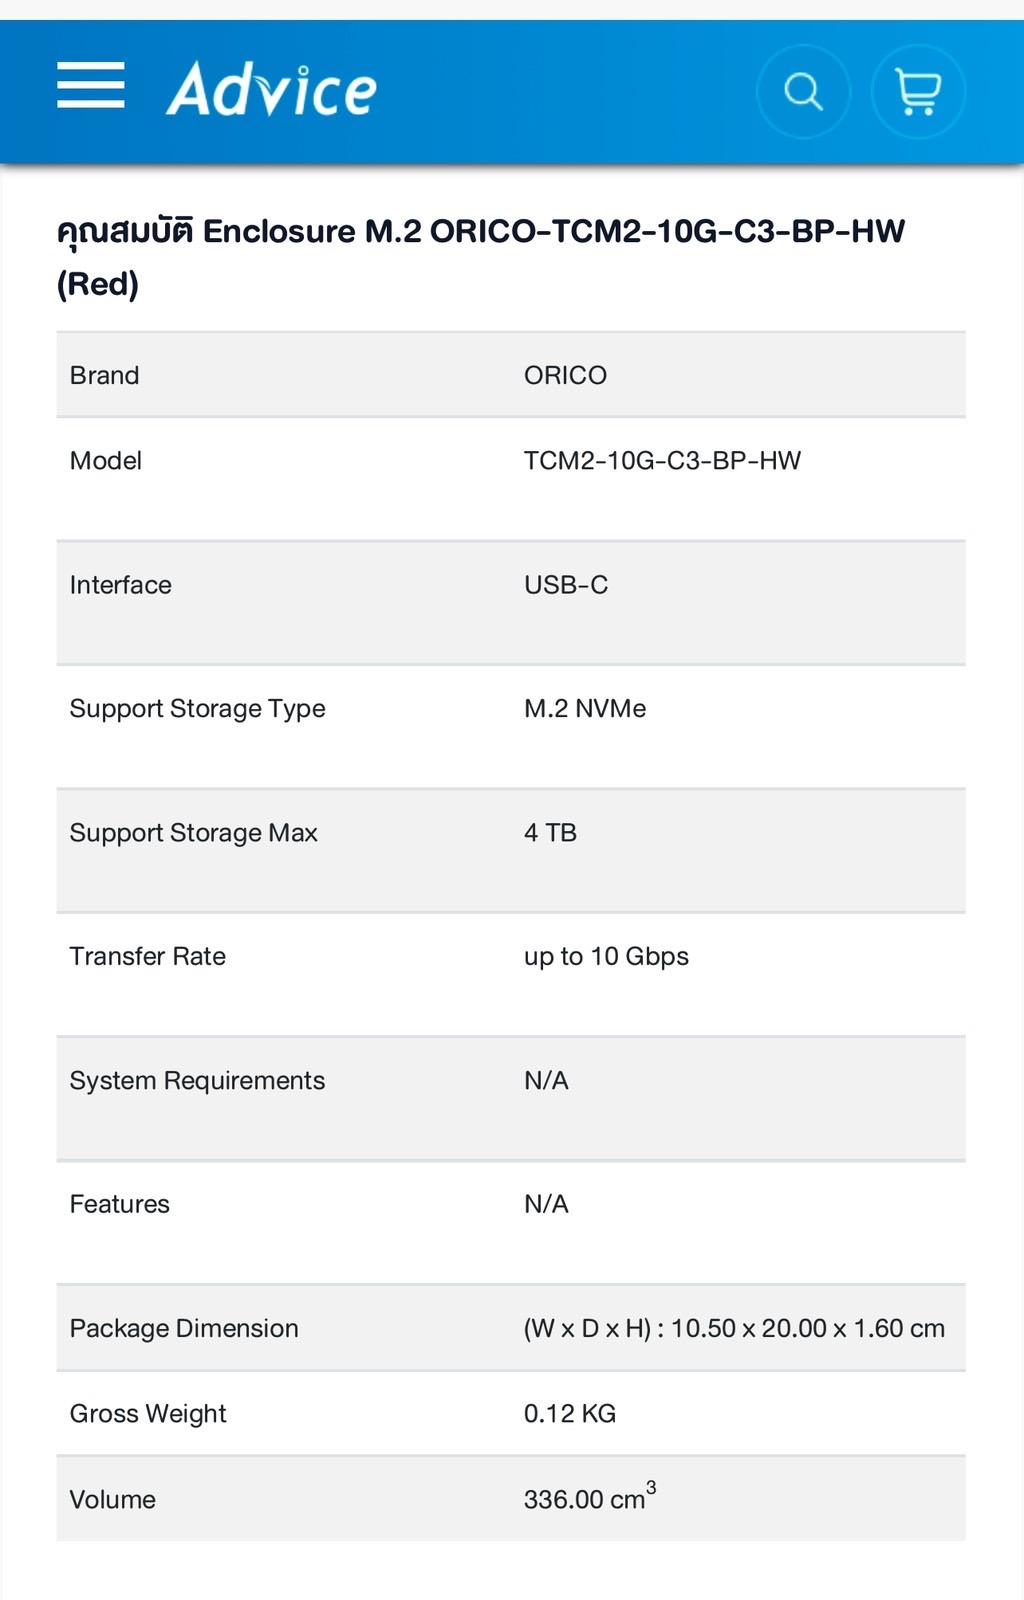Select the M.2 NVMe storage type value
The image size is (1024, 1600).
[x=585, y=709]
